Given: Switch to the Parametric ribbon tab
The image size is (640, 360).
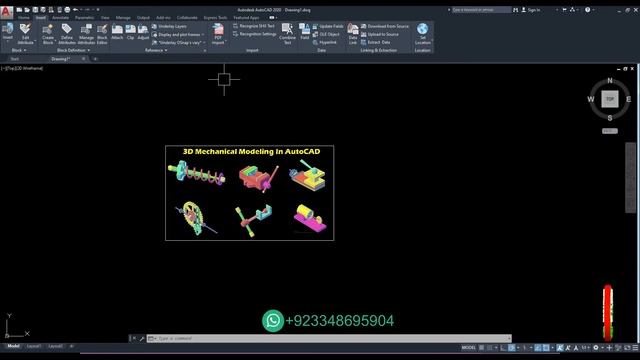Looking at the screenshot, I should [84, 18].
